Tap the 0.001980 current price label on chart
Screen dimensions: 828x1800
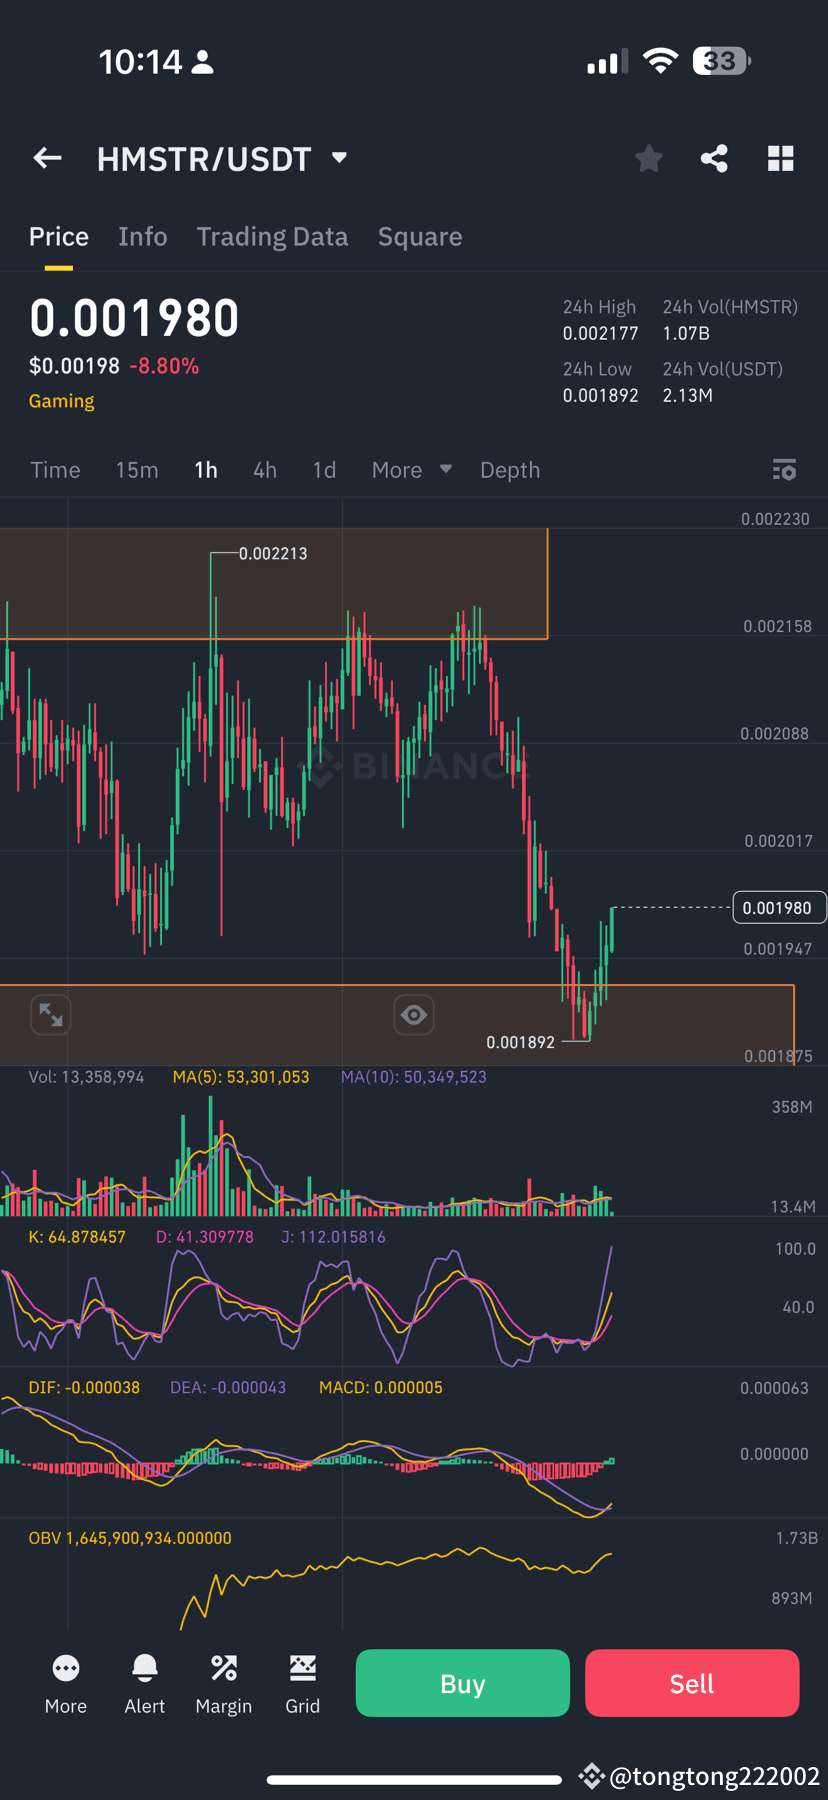pyautogui.click(x=779, y=908)
